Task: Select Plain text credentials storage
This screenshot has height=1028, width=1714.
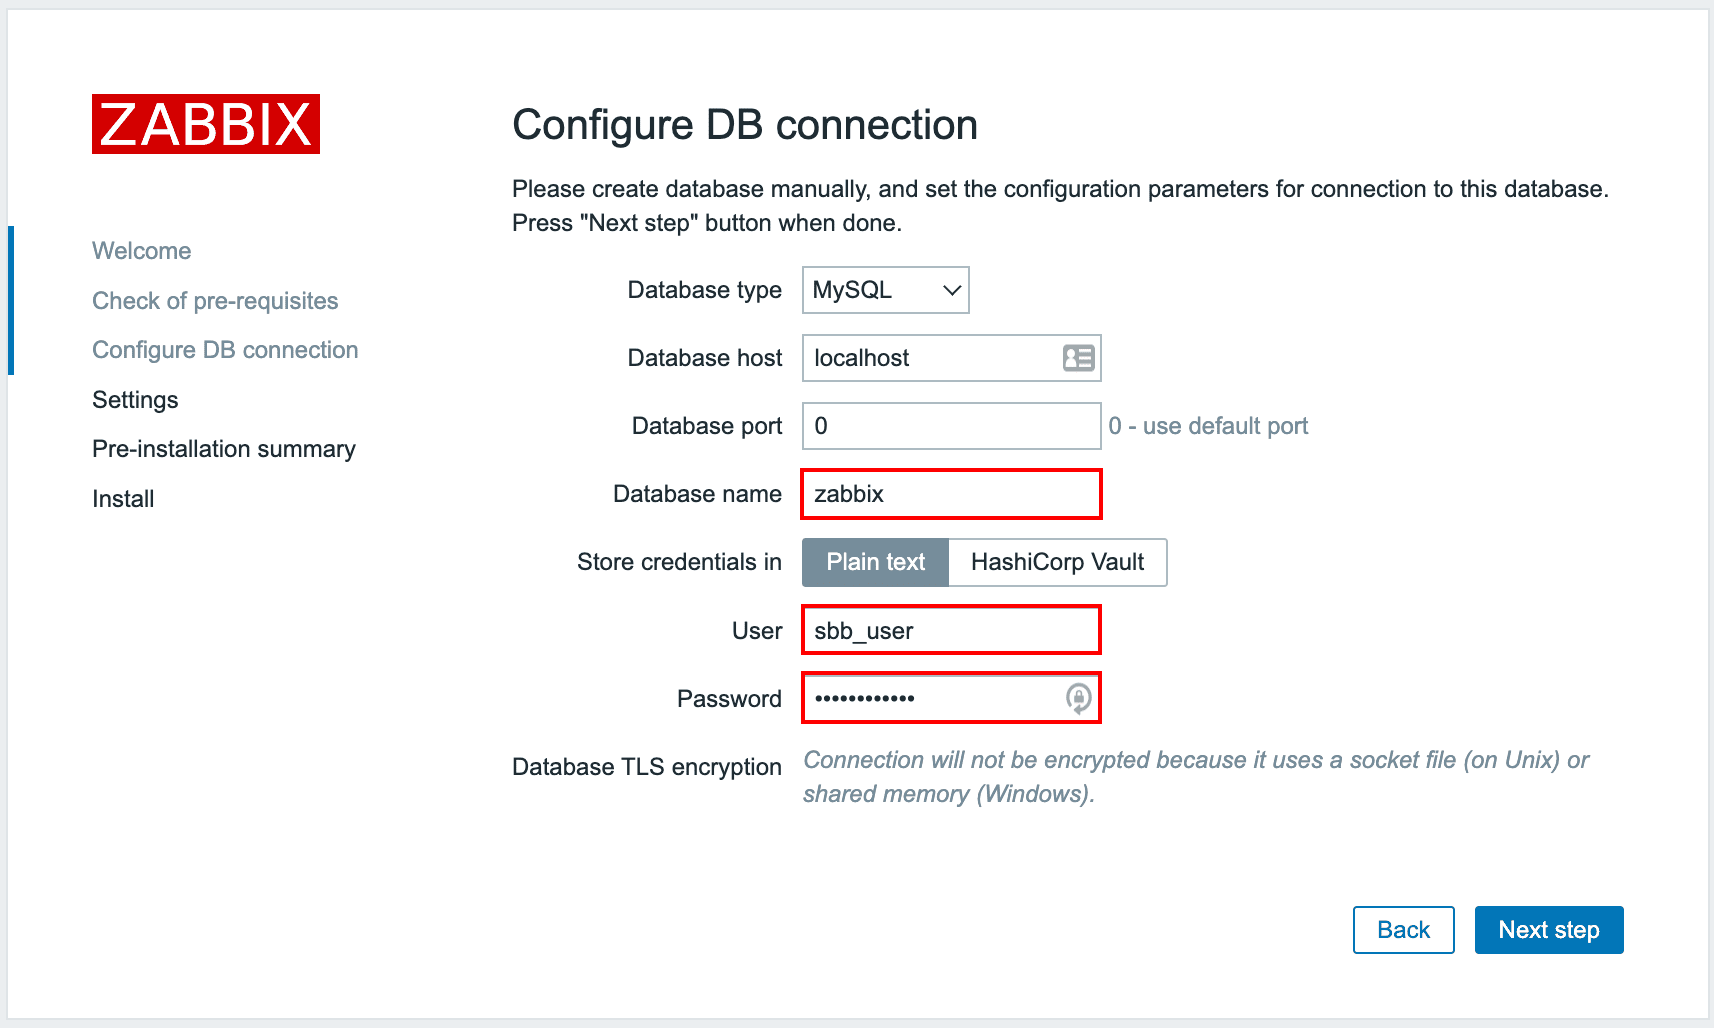Action: pos(875,562)
